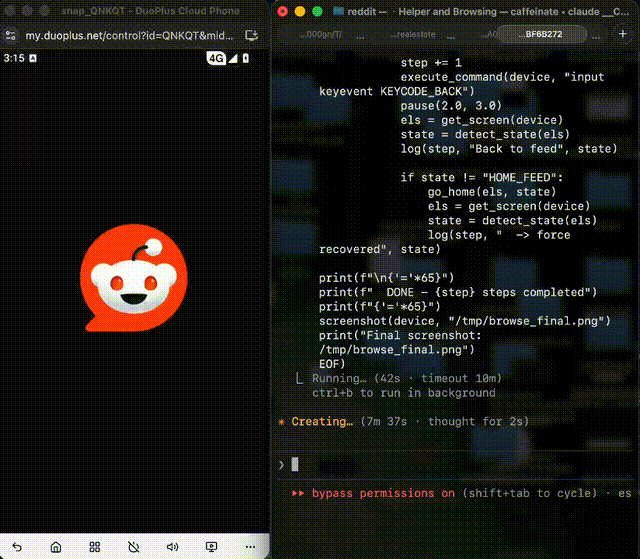Click the folder icon in terminal title
The width and height of the screenshot is (640, 559).
tap(338, 11)
